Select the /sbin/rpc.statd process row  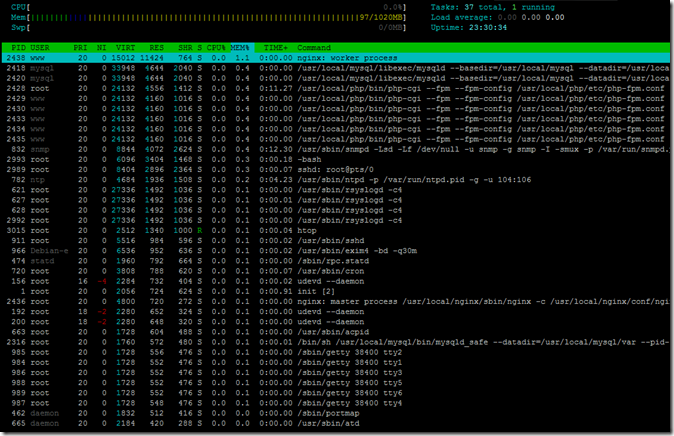pyautogui.click(x=336, y=261)
